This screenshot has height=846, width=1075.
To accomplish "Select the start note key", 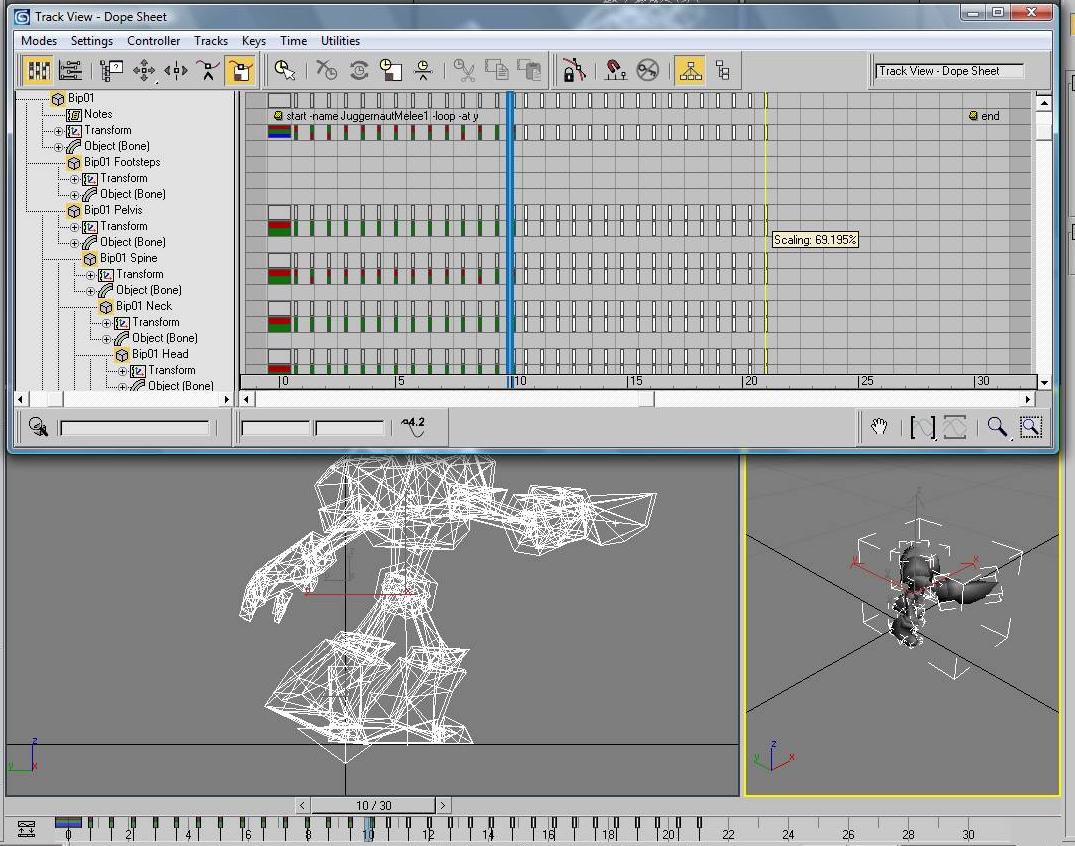I will [x=278, y=116].
